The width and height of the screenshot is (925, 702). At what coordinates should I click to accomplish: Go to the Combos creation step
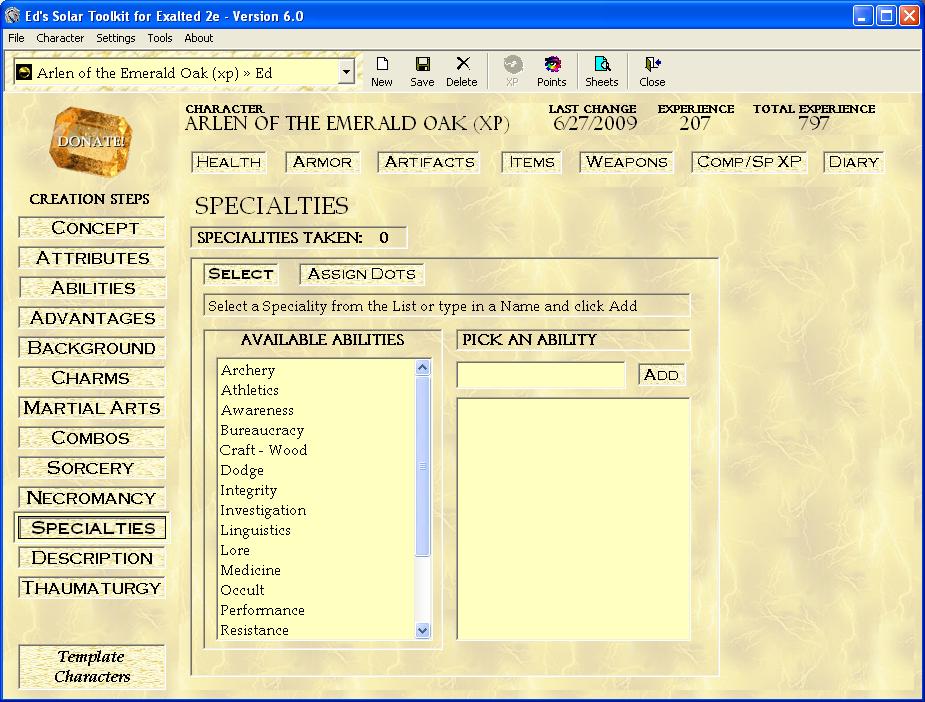click(x=92, y=438)
